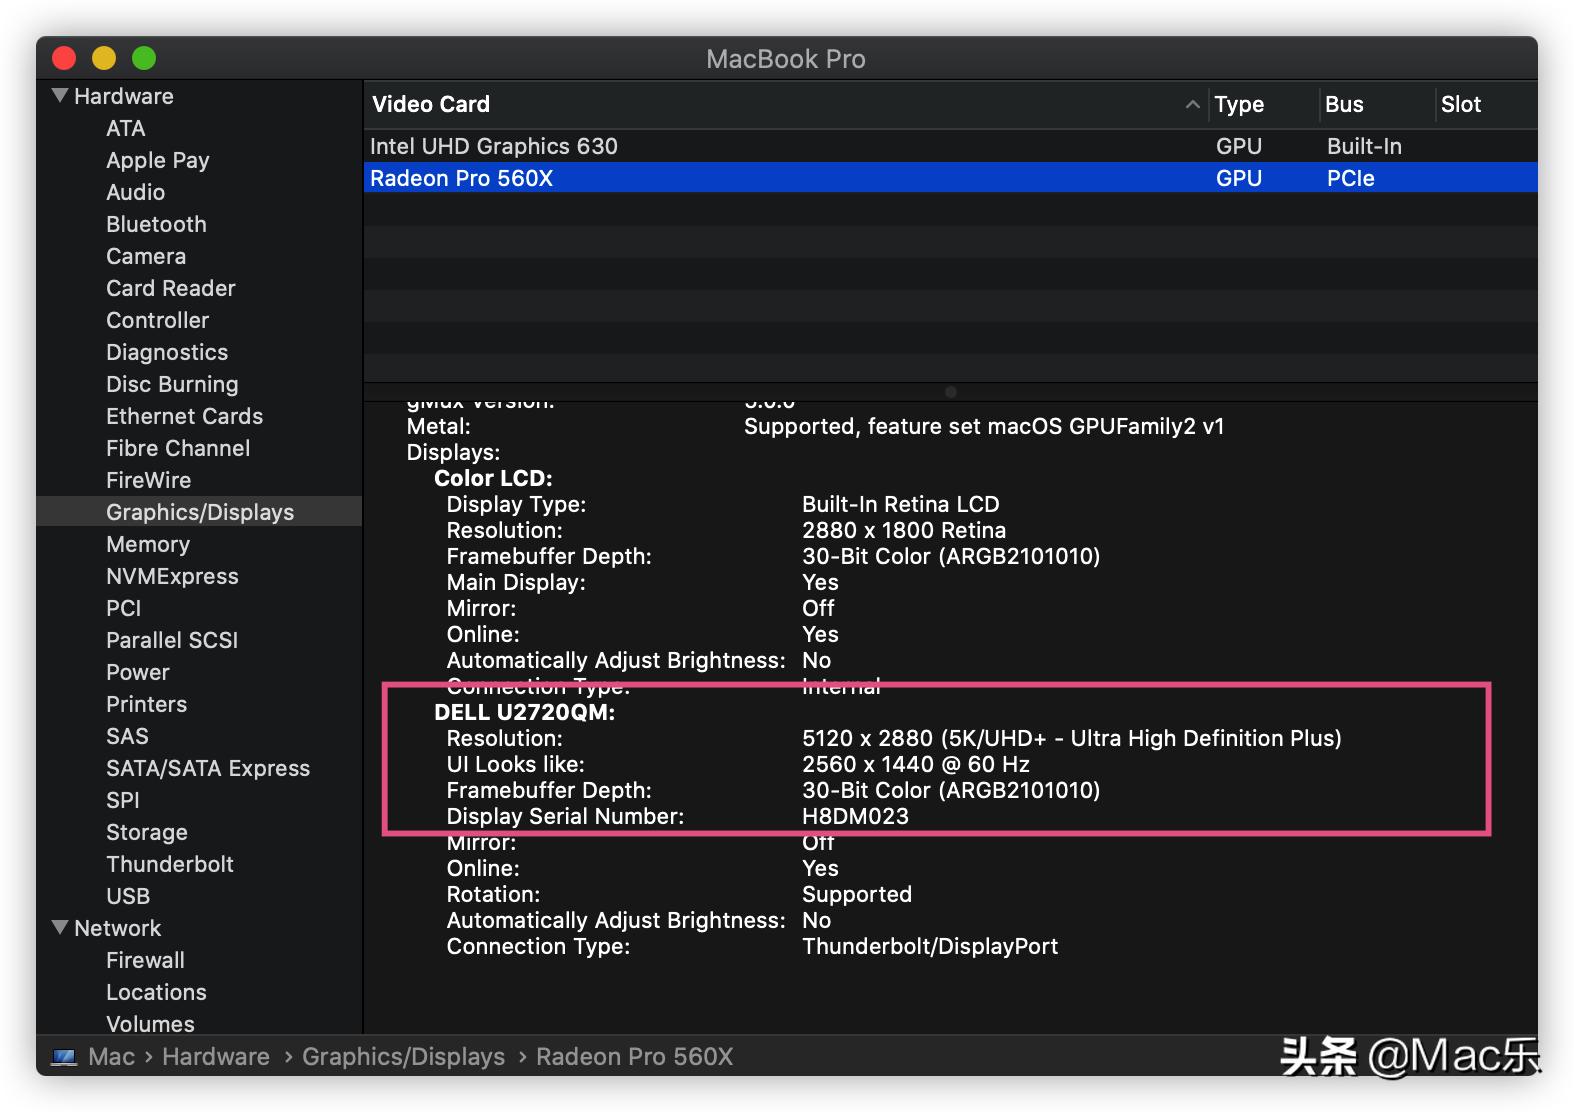The height and width of the screenshot is (1112, 1574).
Task: Select the Radeon Pro 560X row
Action: (x=950, y=178)
